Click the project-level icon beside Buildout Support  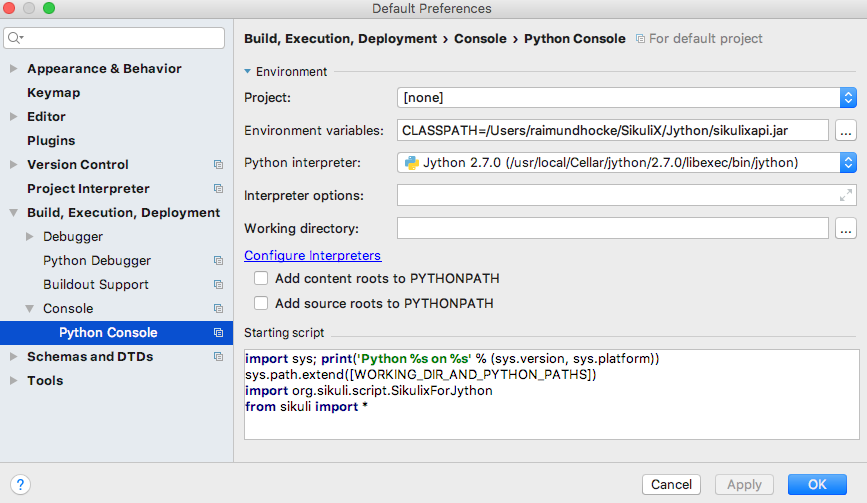coord(218,285)
